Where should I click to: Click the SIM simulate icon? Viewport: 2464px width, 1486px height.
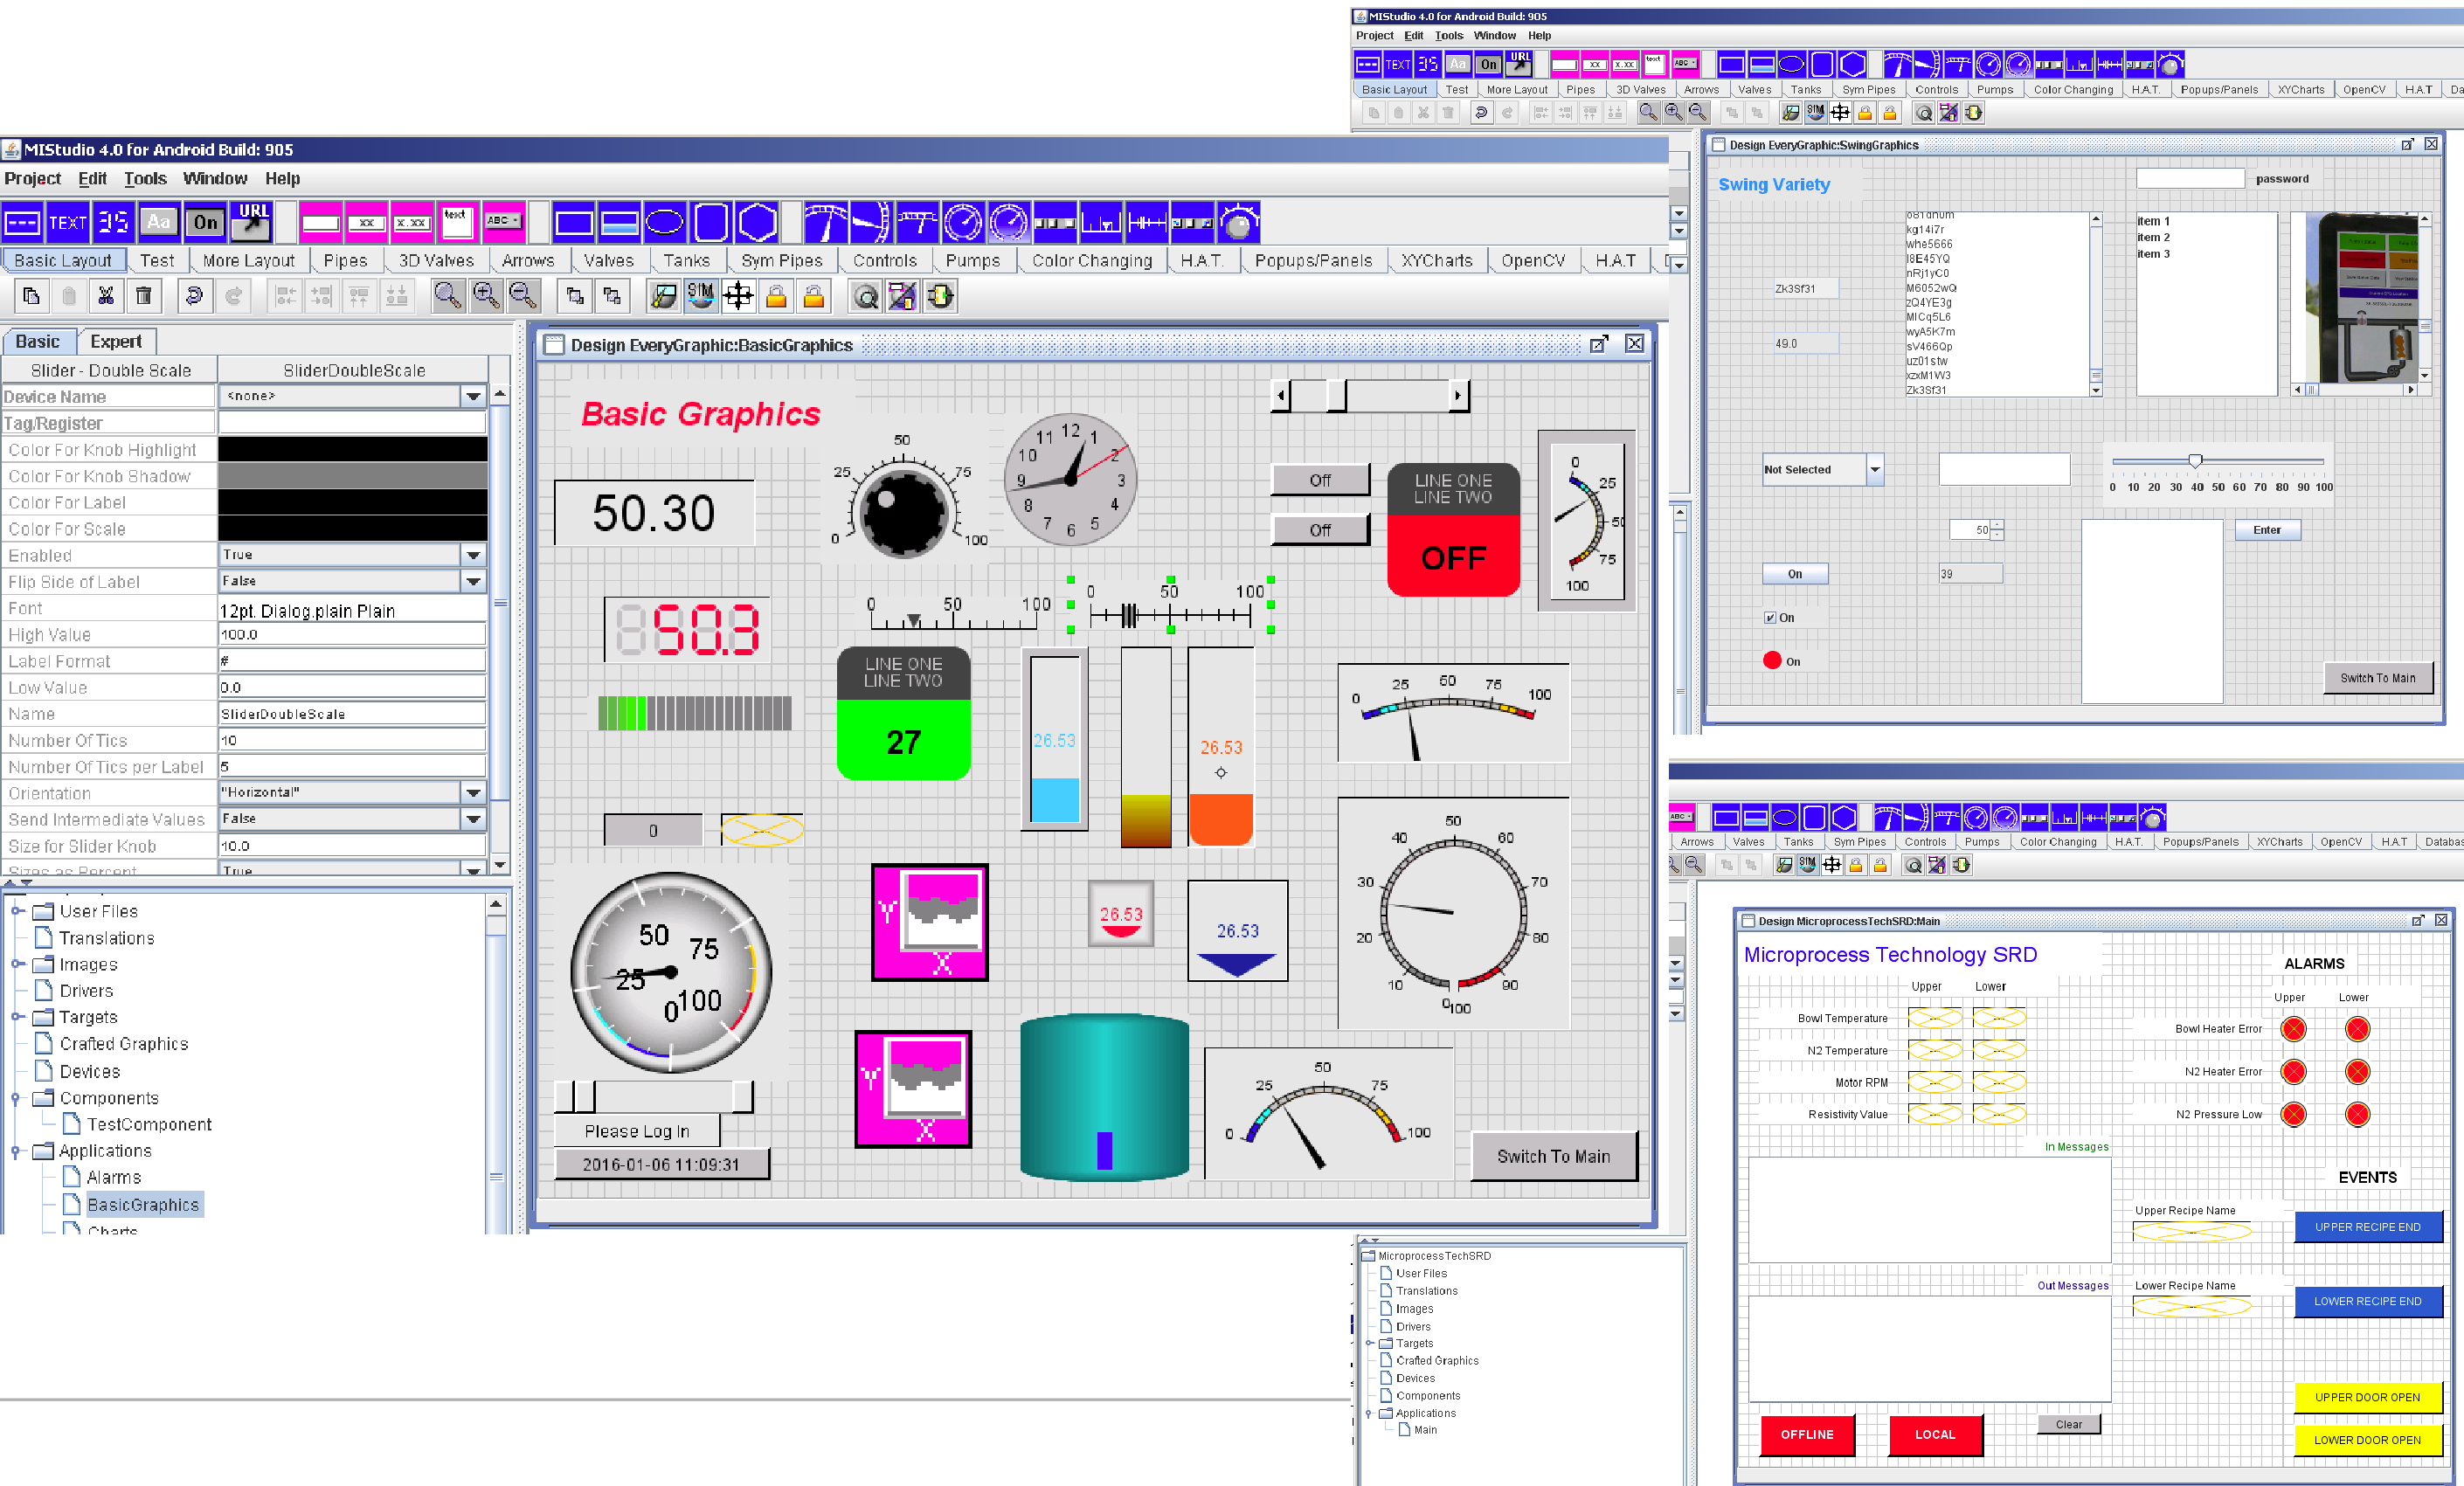coord(700,296)
